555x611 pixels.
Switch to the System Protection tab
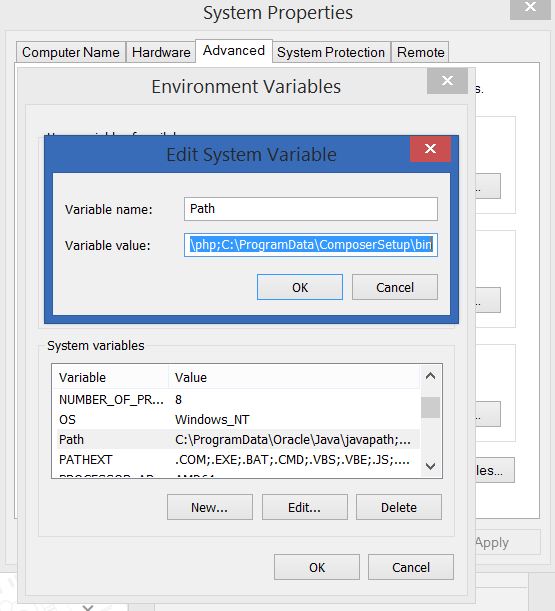[331, 52]
